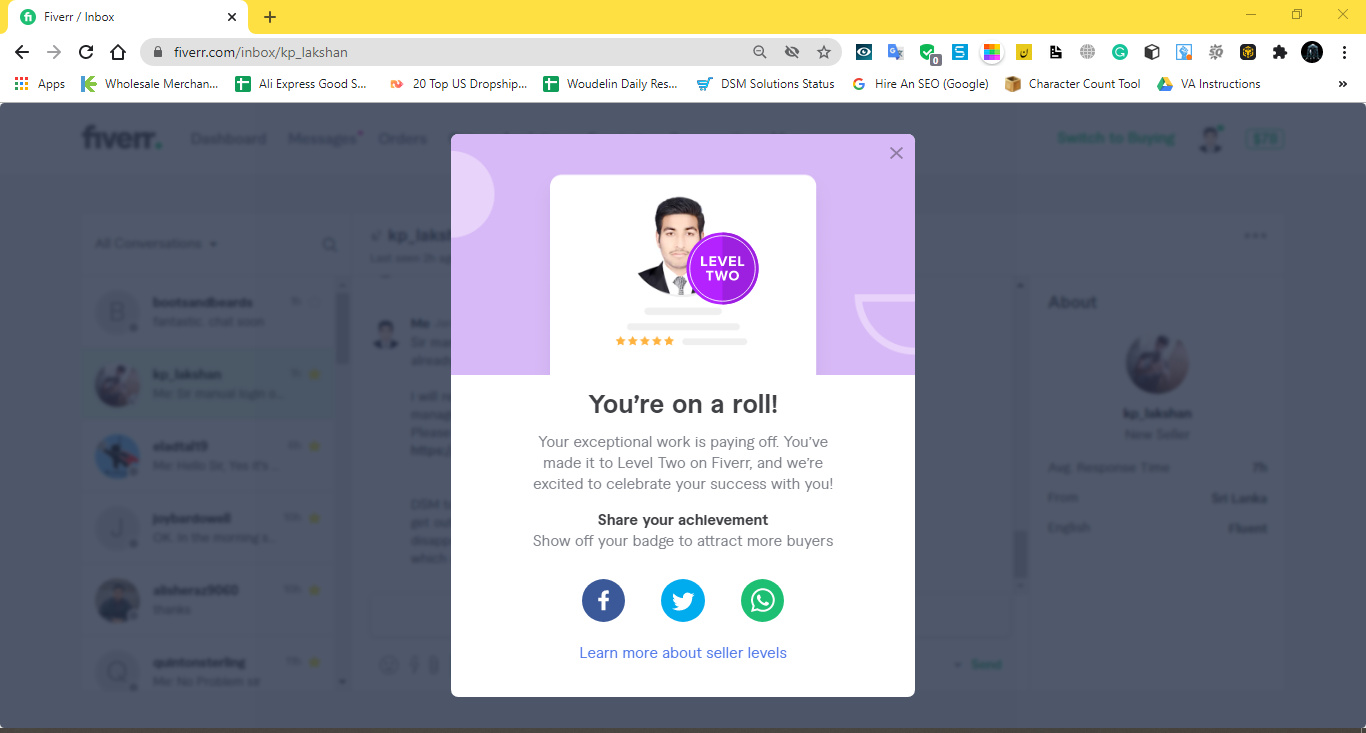Expand the All Conversations filter dropdown
Viewport: 1366px width, 733px height.
[x=156, y=243]
